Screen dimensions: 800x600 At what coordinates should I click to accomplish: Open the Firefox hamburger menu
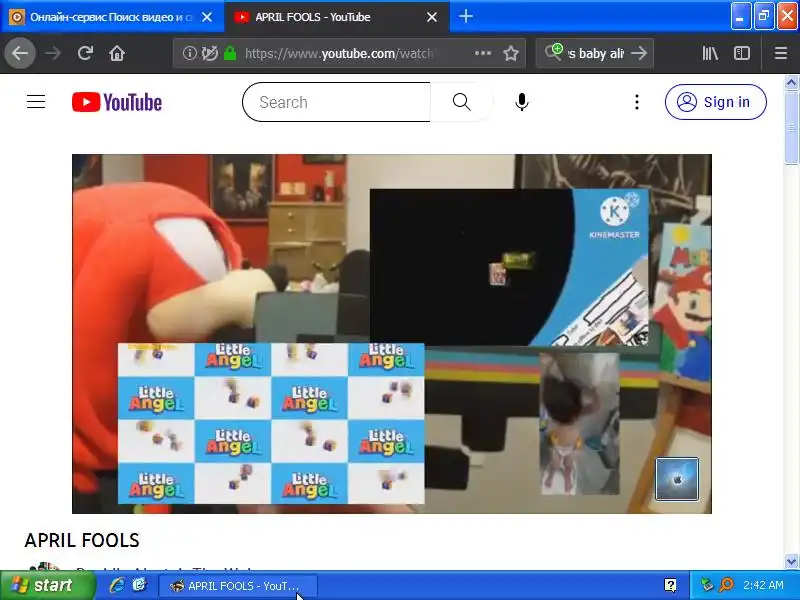781,53
